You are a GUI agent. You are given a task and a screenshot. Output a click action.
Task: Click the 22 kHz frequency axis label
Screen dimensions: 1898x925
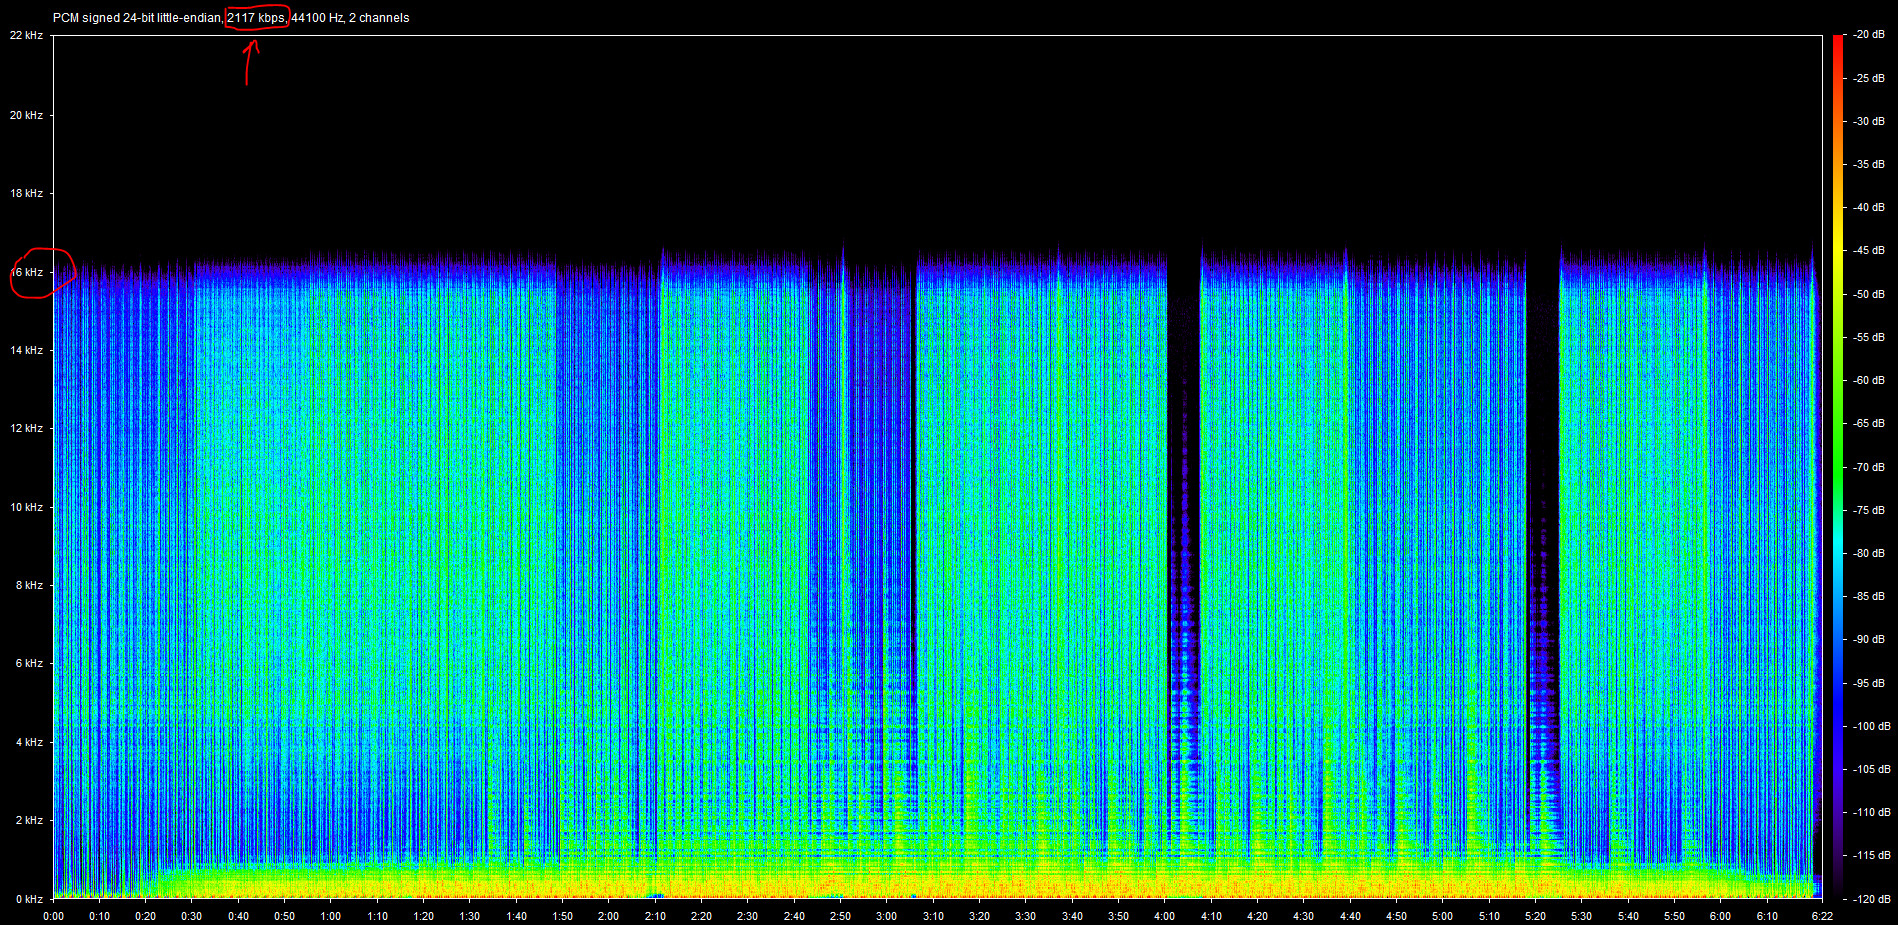pos(27,35)
